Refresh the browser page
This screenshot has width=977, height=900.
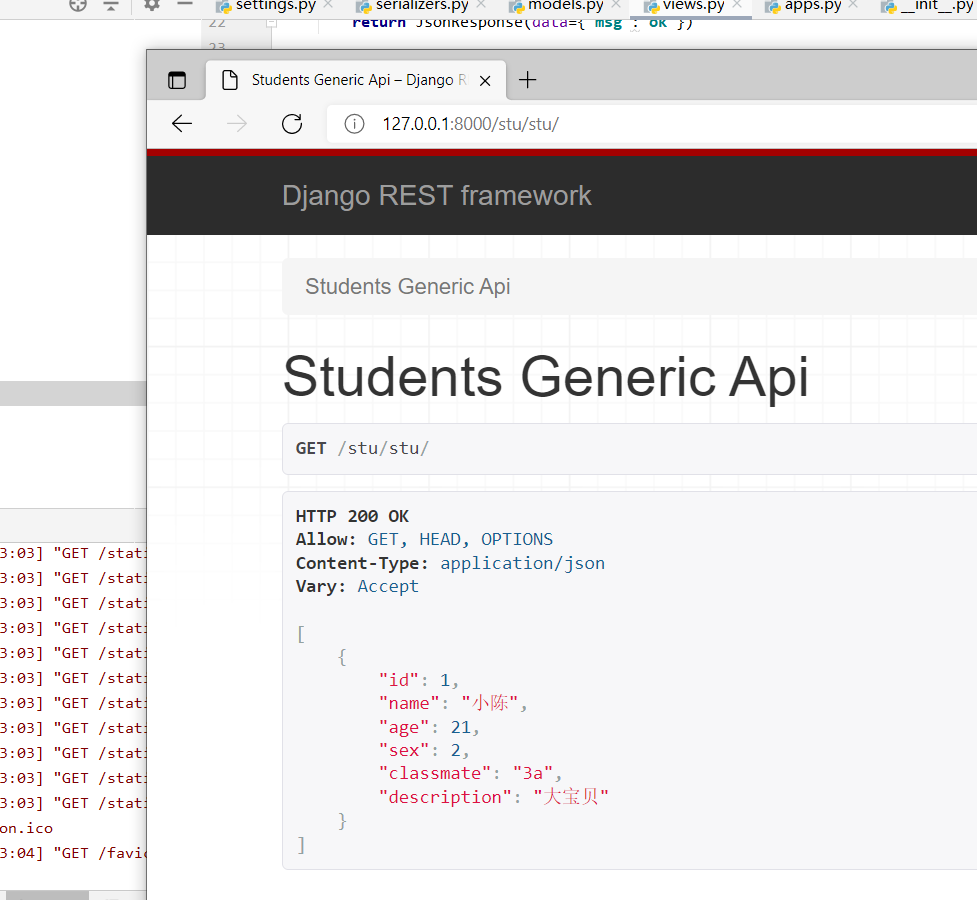point(292,124)
